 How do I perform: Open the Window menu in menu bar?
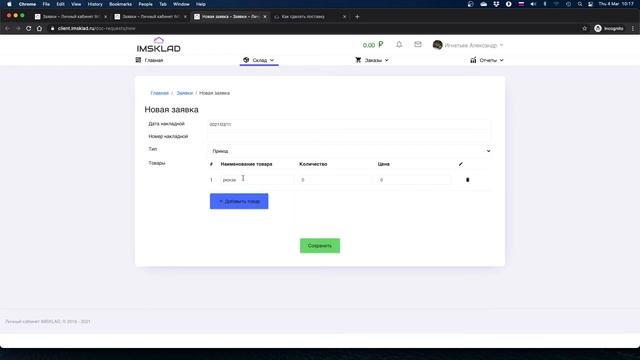(x=181, y=4)
